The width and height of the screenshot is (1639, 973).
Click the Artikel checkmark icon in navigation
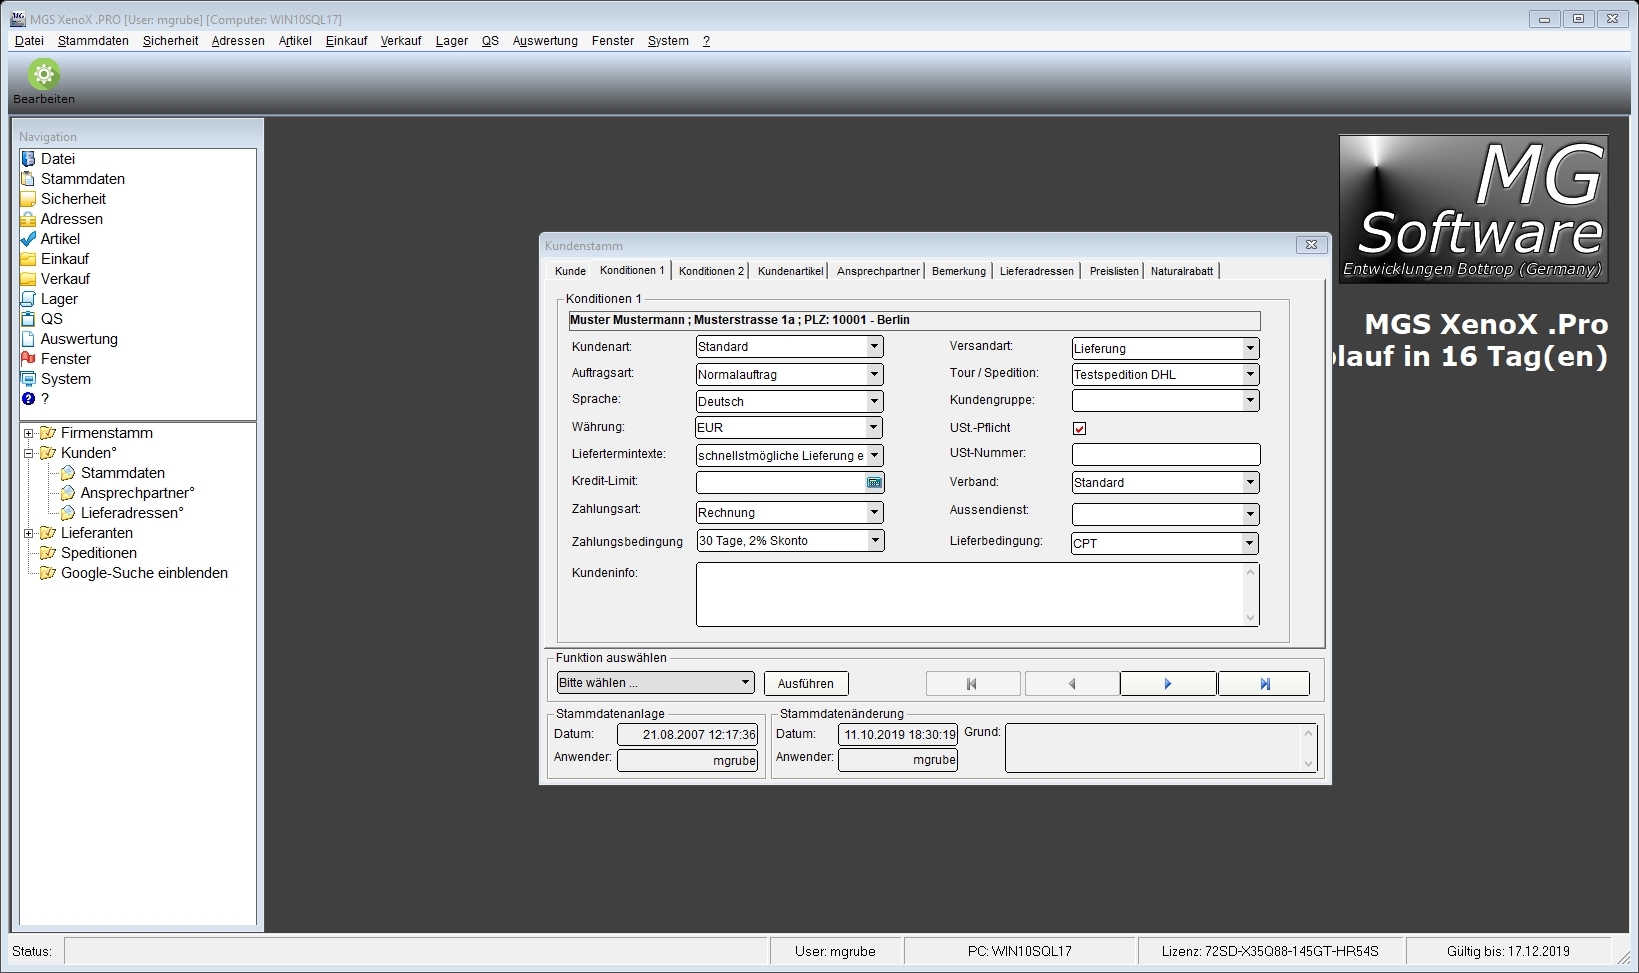click(x=28, y=239)
